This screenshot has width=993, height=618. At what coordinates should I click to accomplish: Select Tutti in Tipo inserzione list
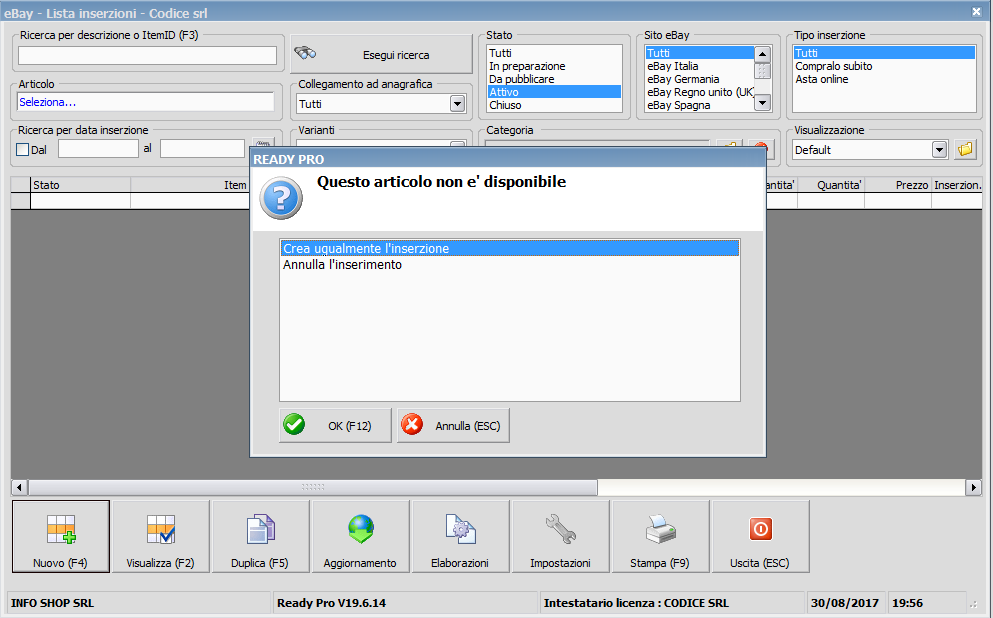(x=885, y=53)
